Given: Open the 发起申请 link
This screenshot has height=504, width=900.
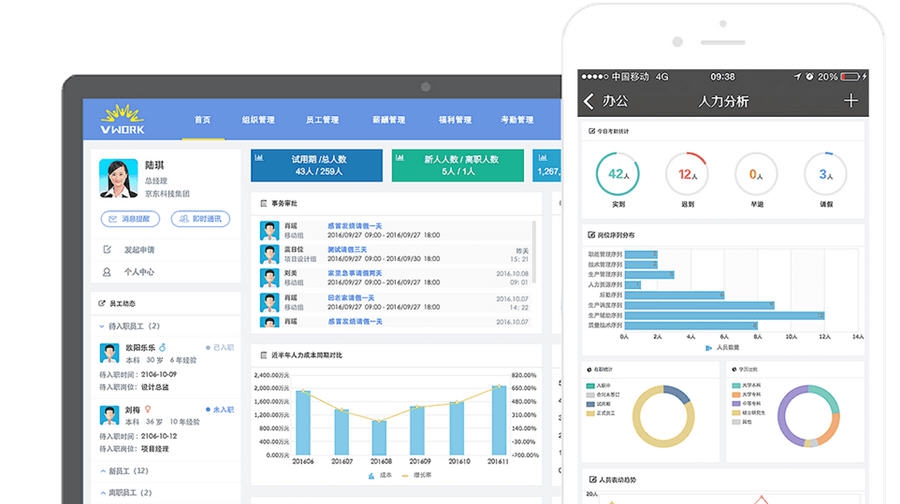Looking at the screenshot, I should [139, 250].
